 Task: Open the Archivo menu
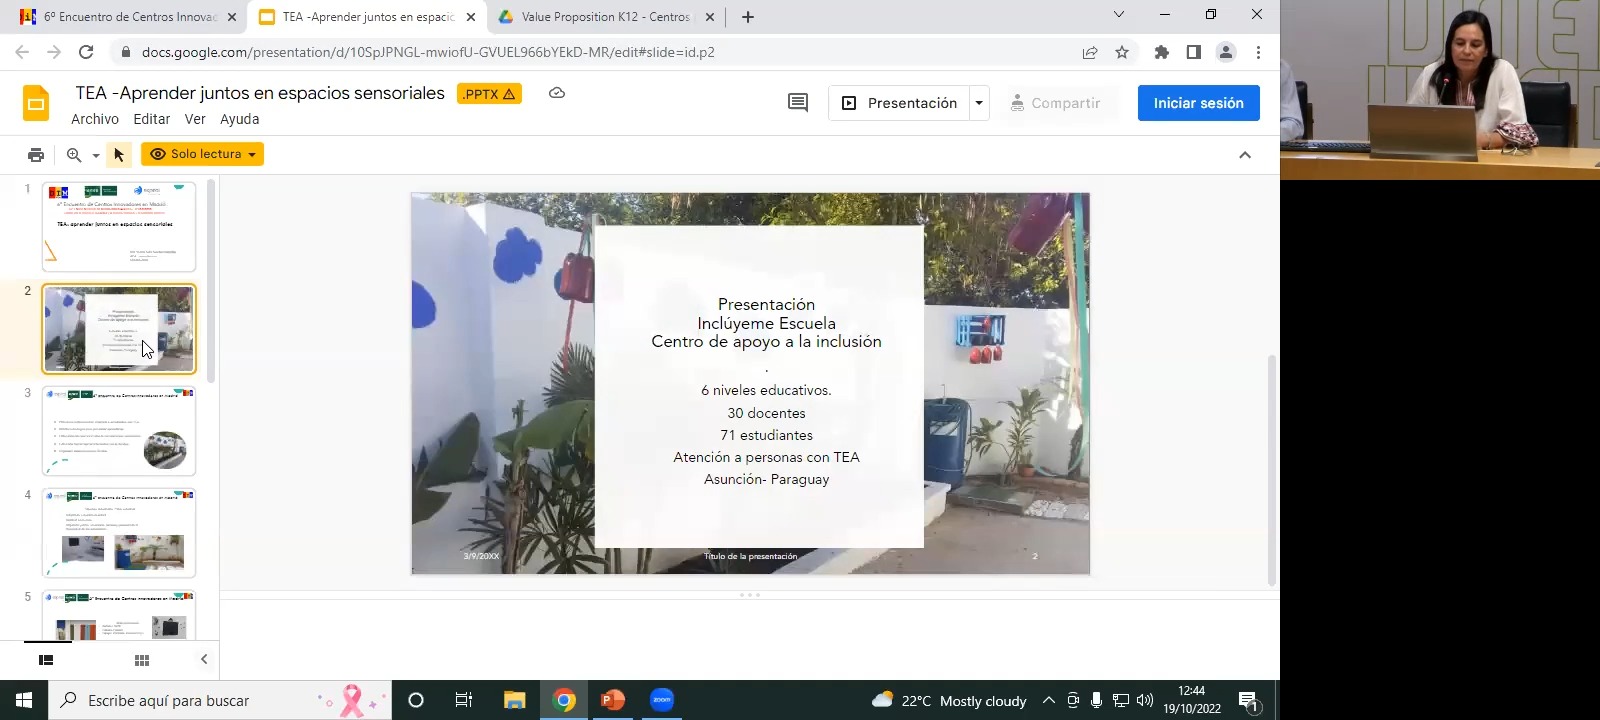coord(95,119)
